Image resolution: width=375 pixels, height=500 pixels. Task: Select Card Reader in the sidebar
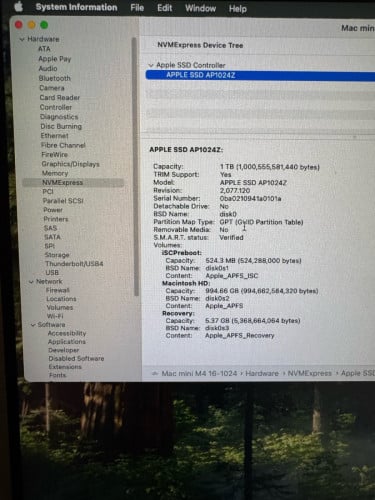pos(60,98)
